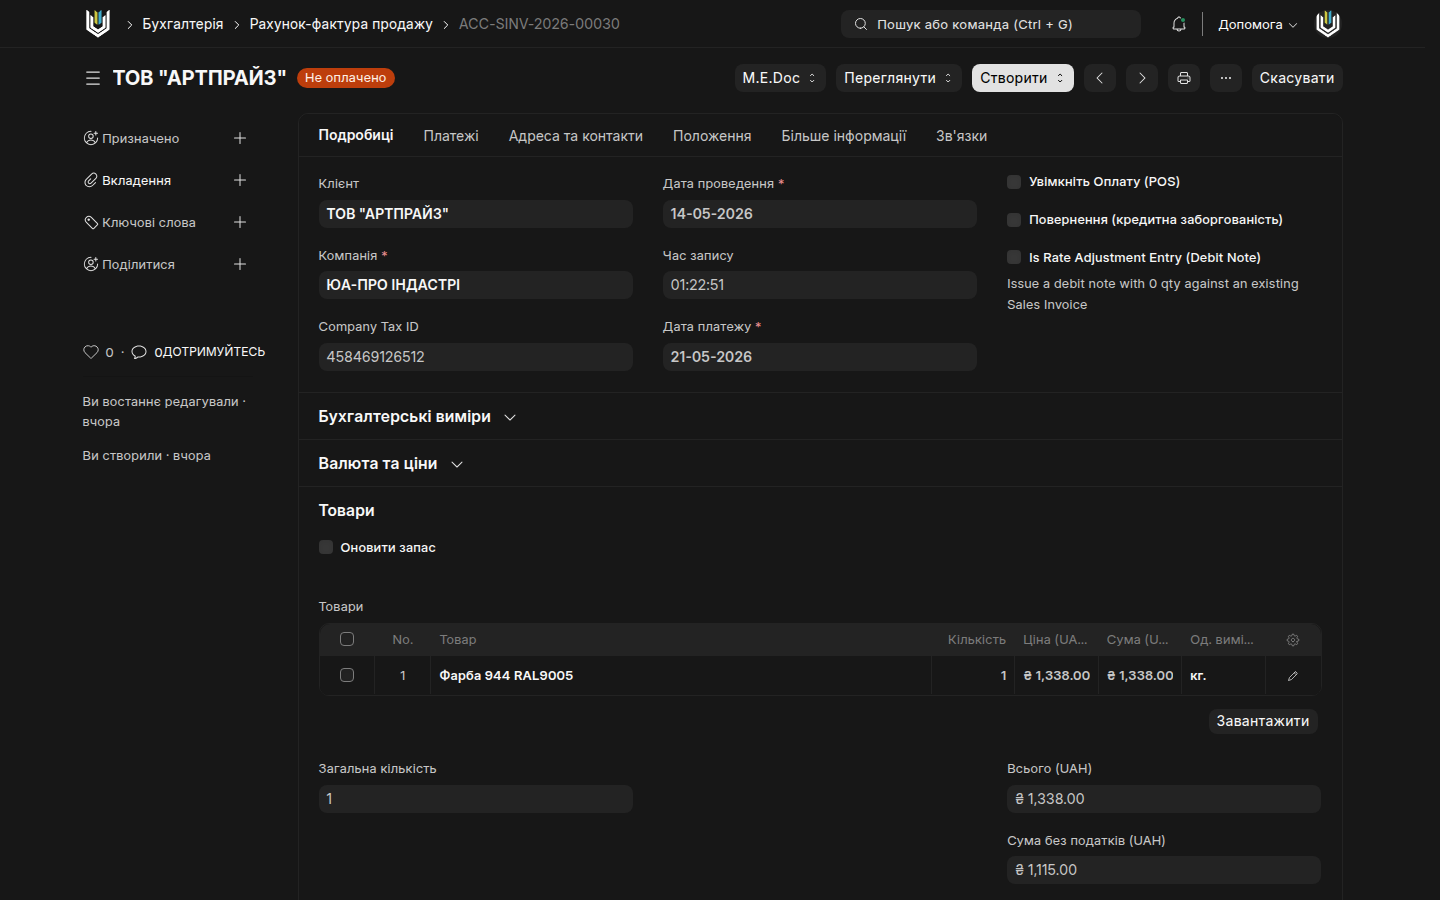
Task: Select all rows in the items table header
Action: [347, 639]
